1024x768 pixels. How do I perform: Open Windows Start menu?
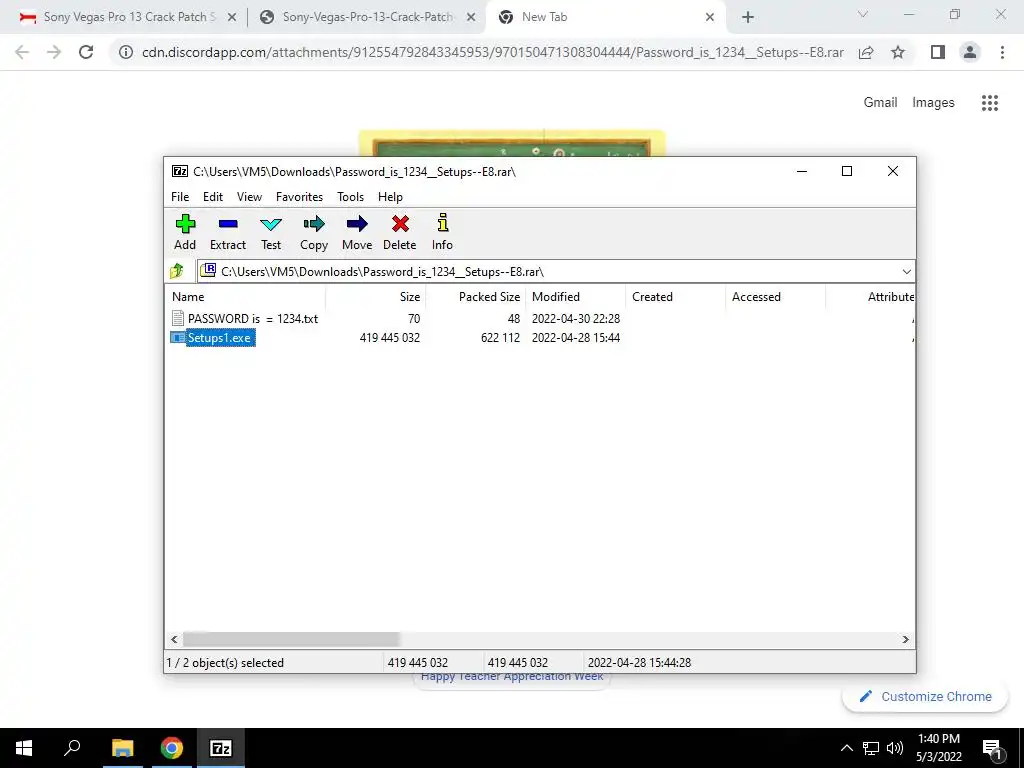click(24, 748)
